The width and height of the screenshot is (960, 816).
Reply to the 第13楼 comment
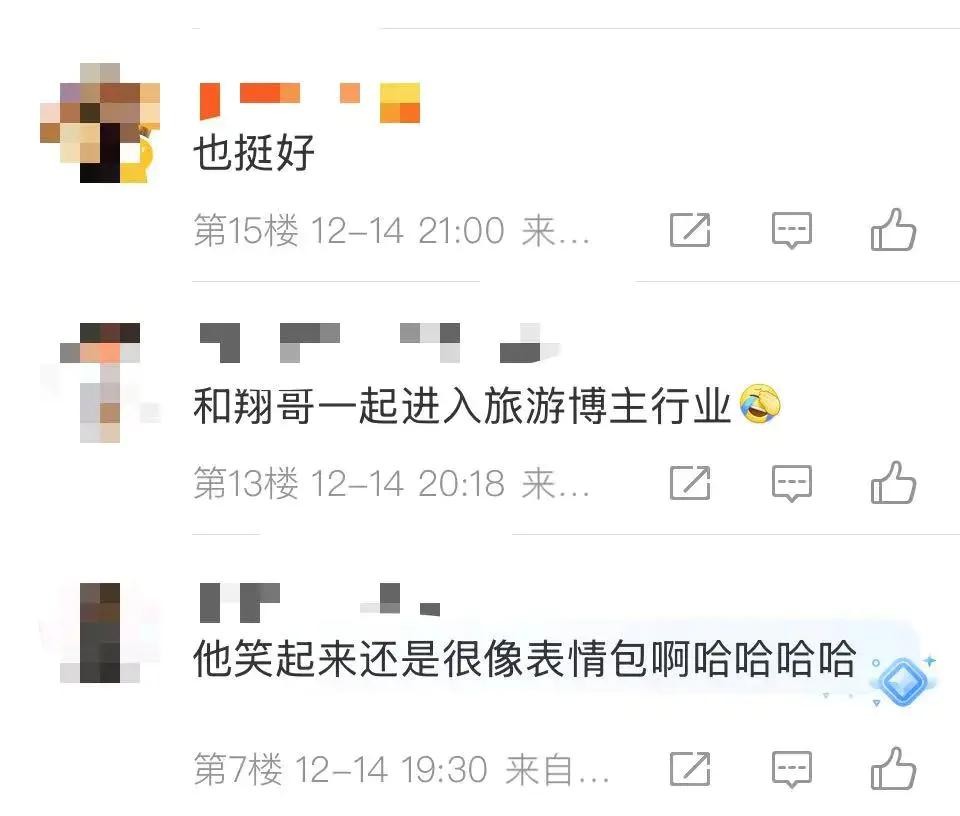coord(792,483)
